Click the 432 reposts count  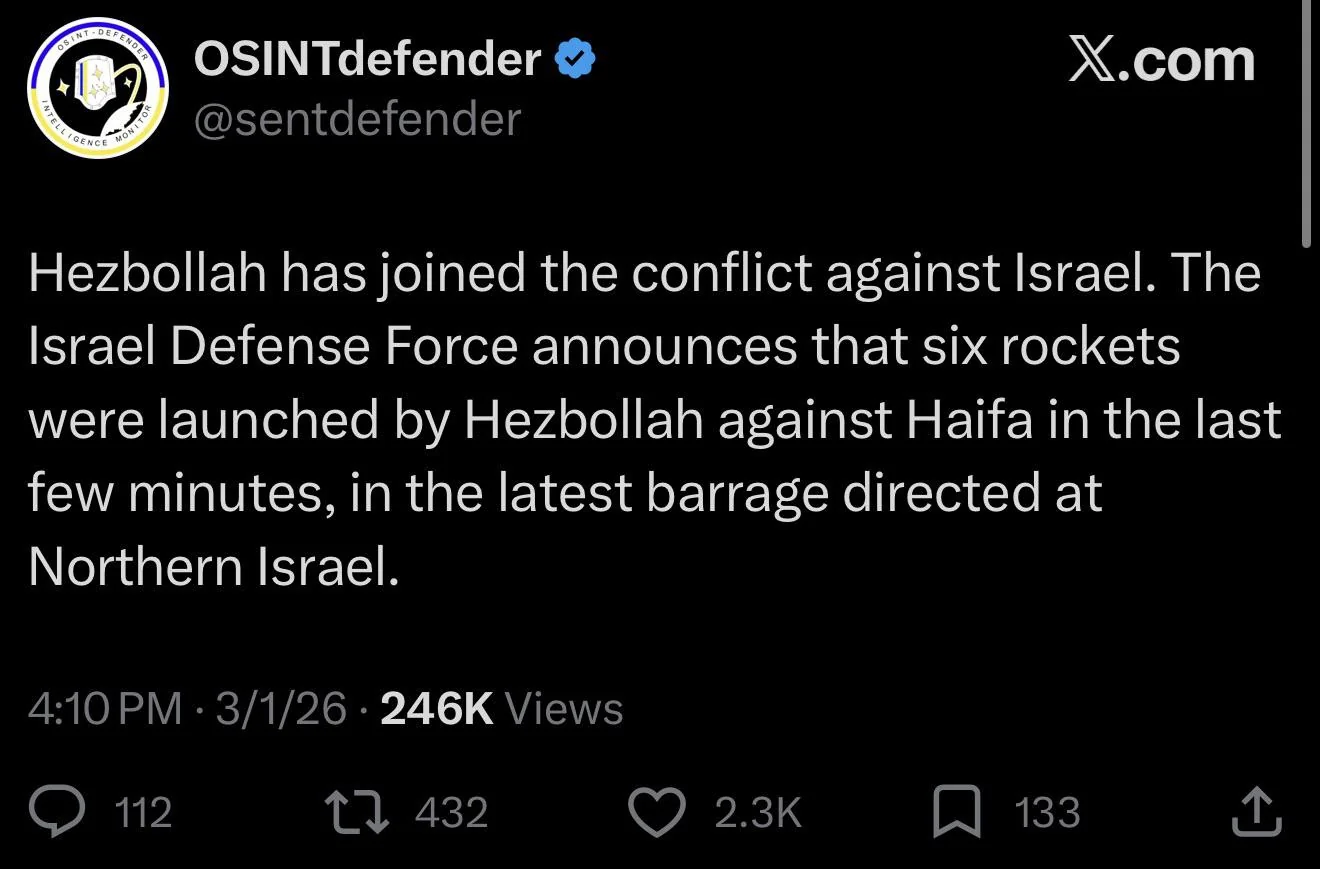(x=452, y=812)
